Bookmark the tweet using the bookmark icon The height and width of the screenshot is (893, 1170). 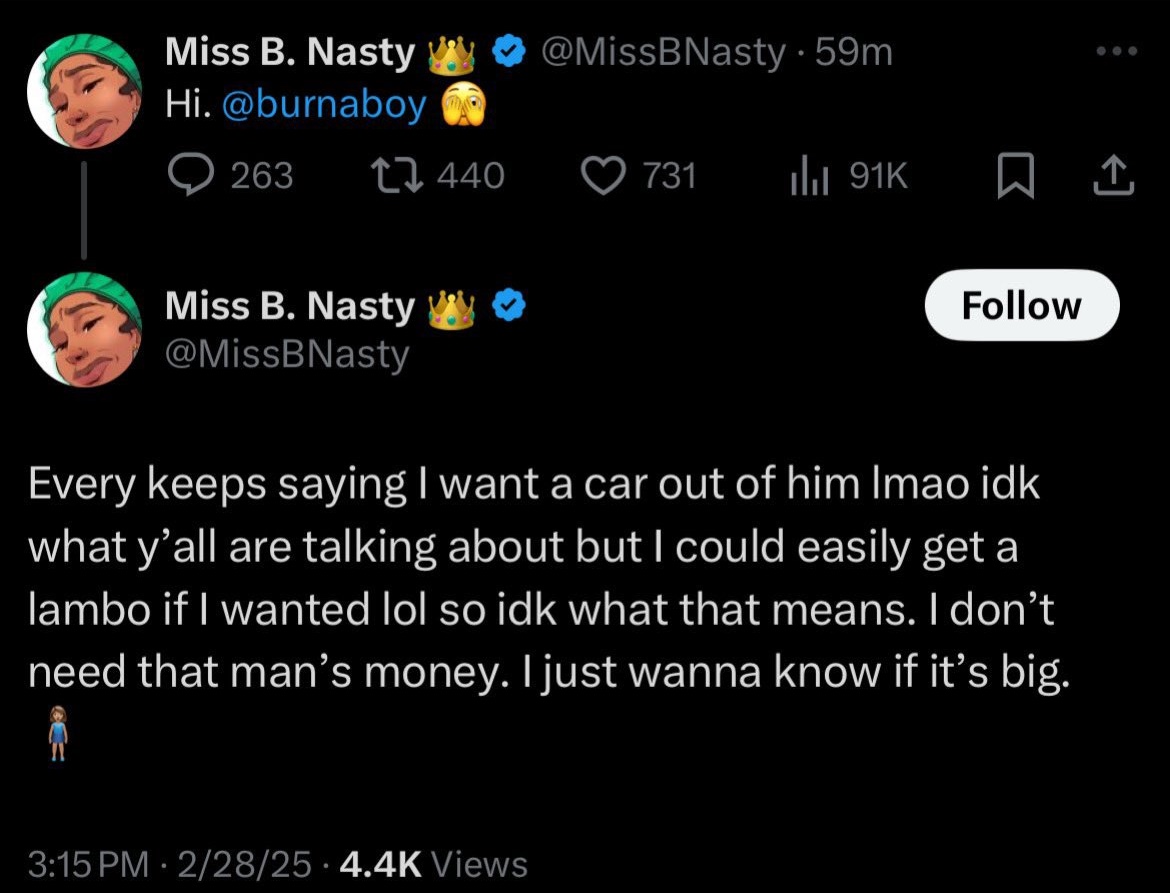1017,175
